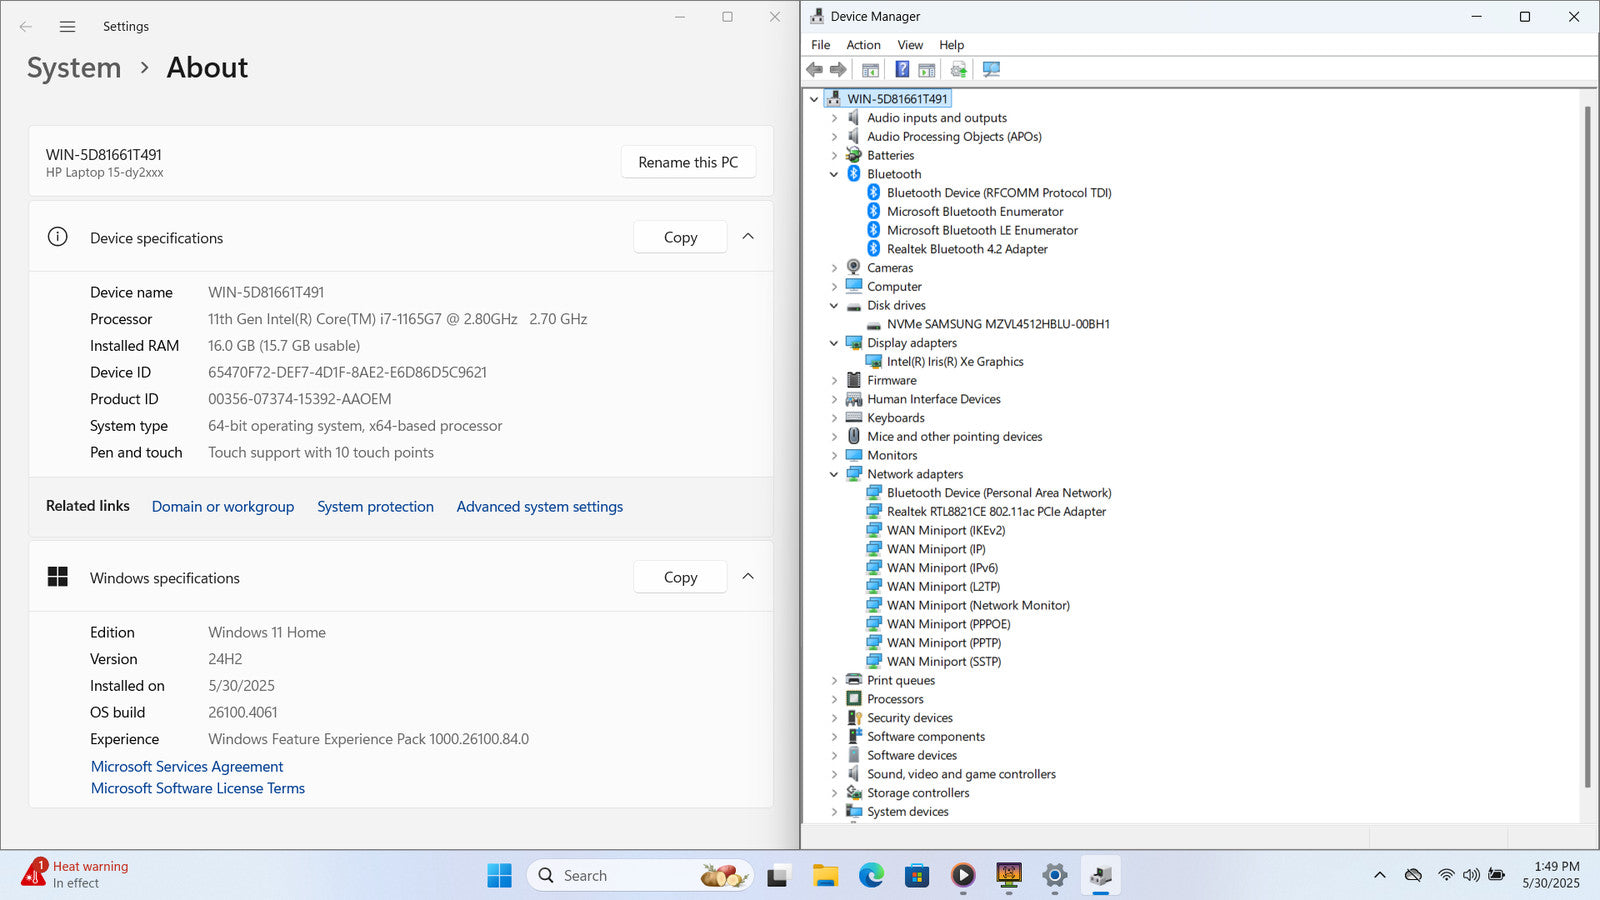The height and width of the screenshot is (900, 1600).
Task: Open Microsoft Services Agreement link
Action: [x=187, y=767]
